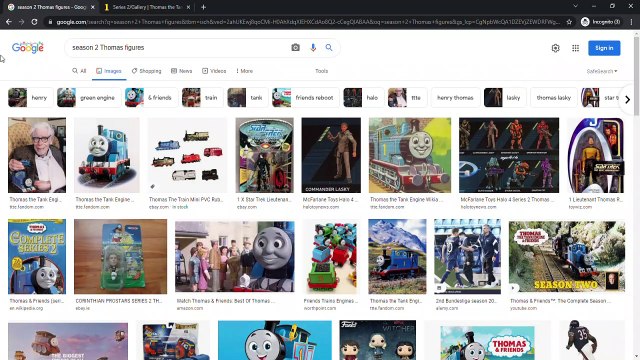Filter by the thomas lasky chip
The height and width of the screenshot is (360, 640).
553,98
